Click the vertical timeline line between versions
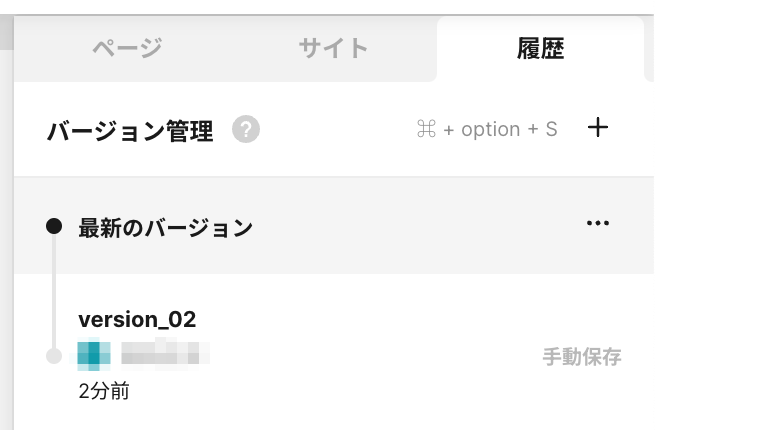The height and width of the screenshot is (430, 774). click(54, 291)
